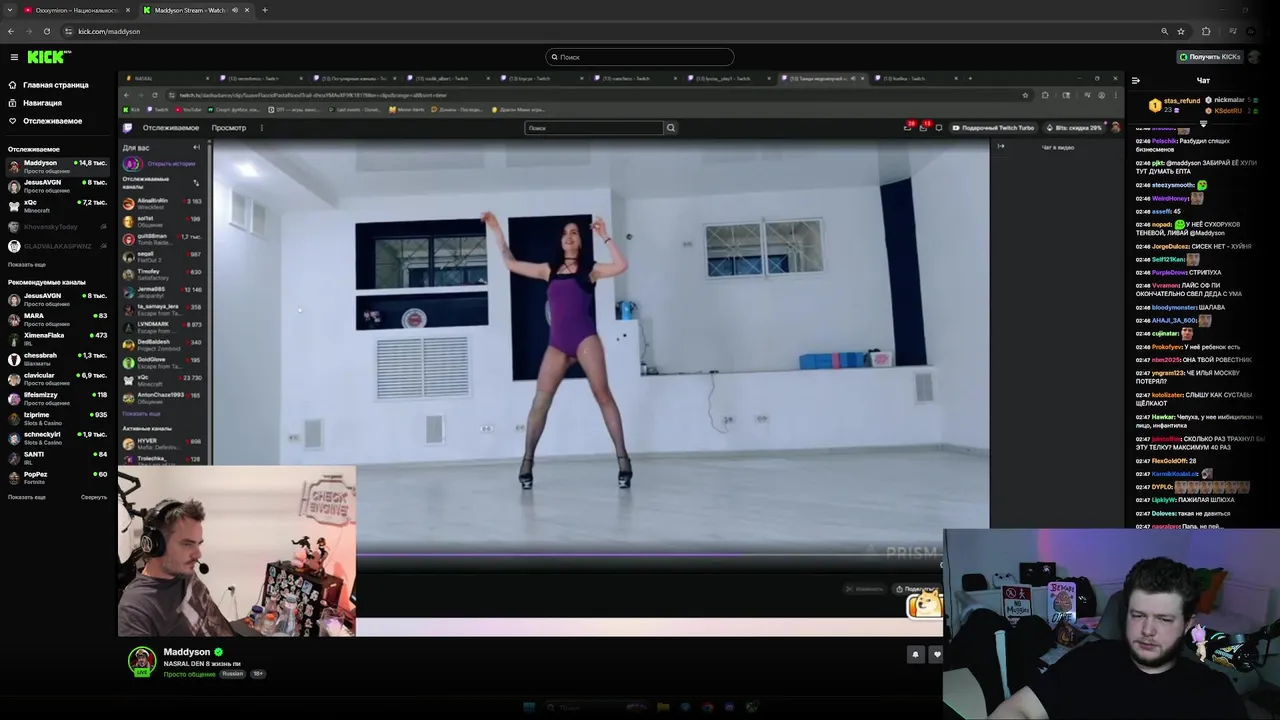The height and width of the screenshot is (720, 1280).
Task: Go back in browser history
Action: click(11, 31)
